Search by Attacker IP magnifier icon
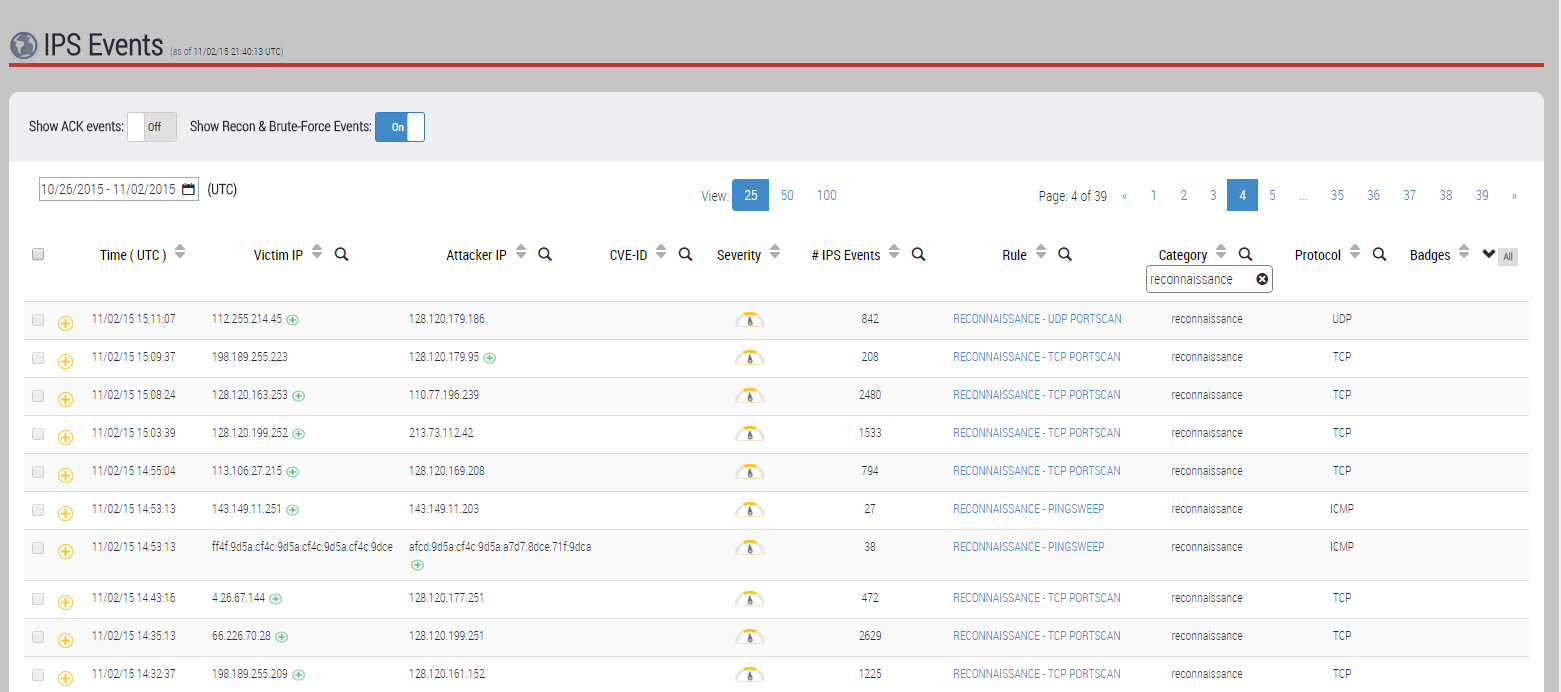Image resolution: width=1561 pixels, height=692 pixels. 545,254
